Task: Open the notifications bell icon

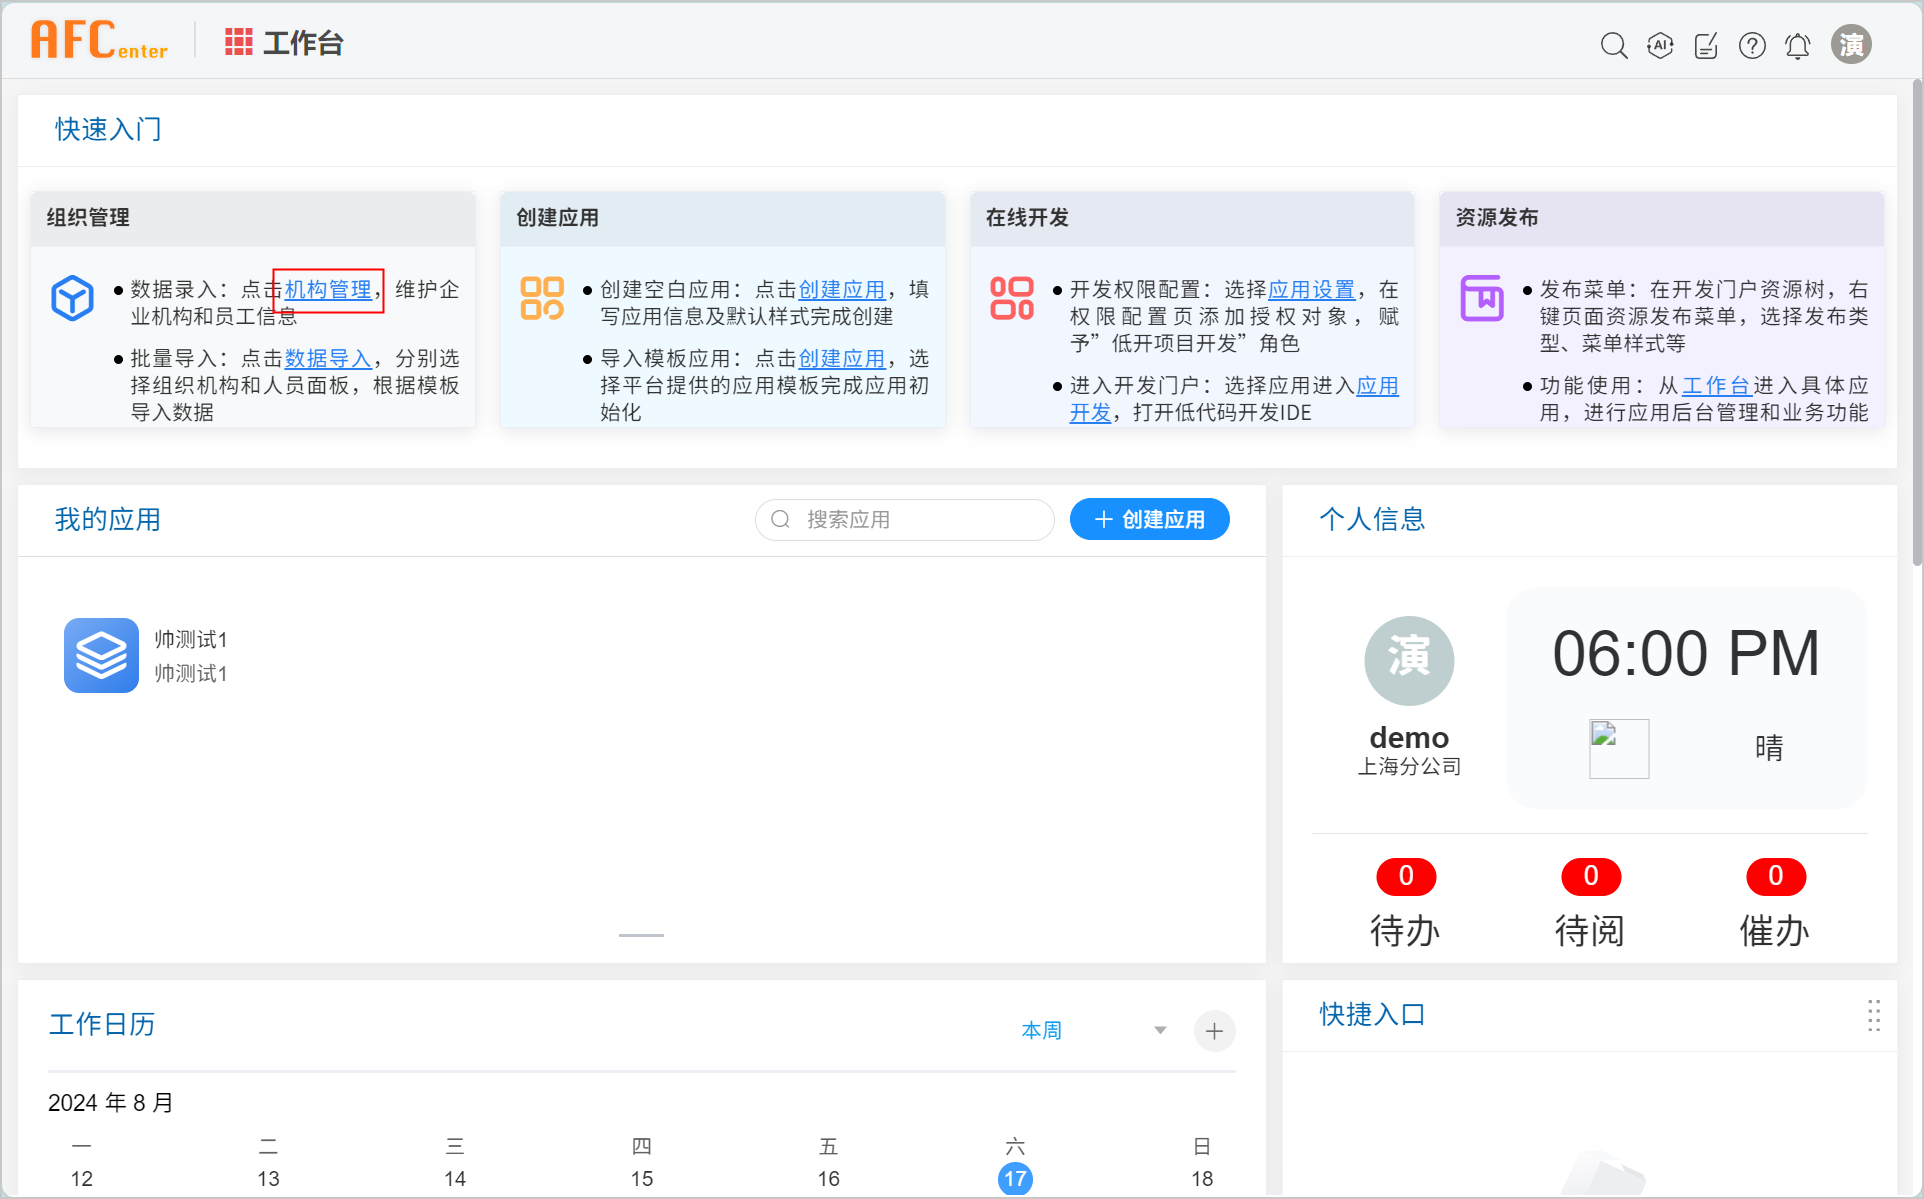Action: click(1798, 45)
